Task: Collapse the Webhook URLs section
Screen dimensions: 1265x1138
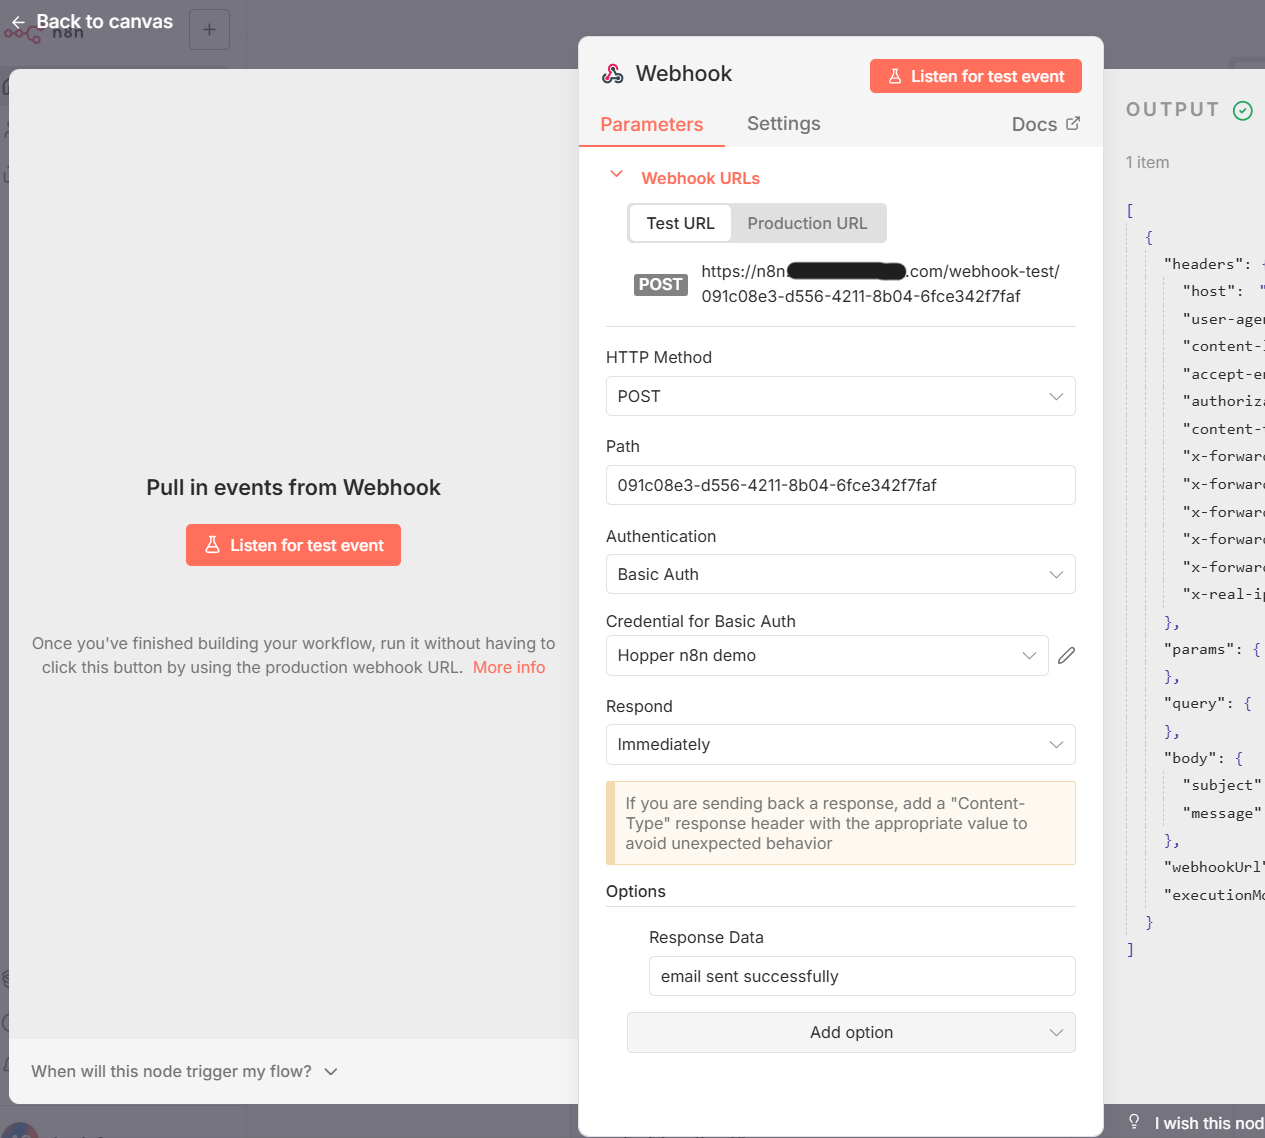Action: click(617, 173)
